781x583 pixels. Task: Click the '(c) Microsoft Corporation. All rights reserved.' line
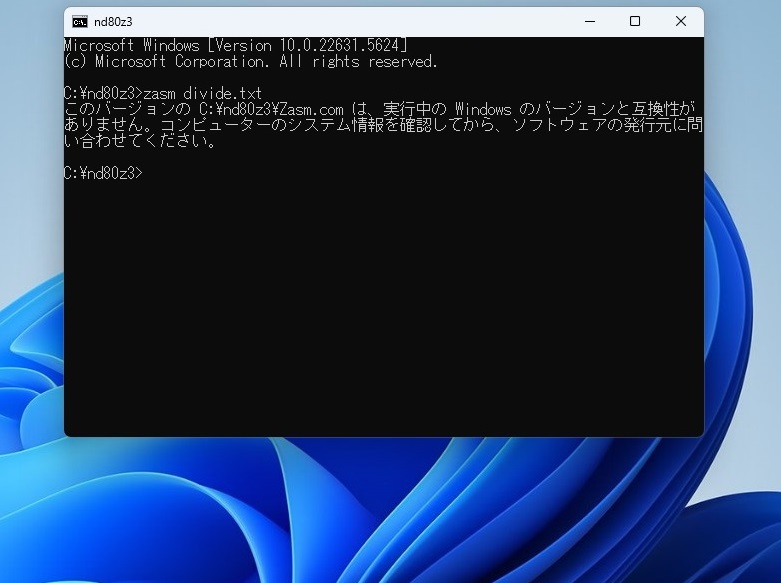pos(251,61)
